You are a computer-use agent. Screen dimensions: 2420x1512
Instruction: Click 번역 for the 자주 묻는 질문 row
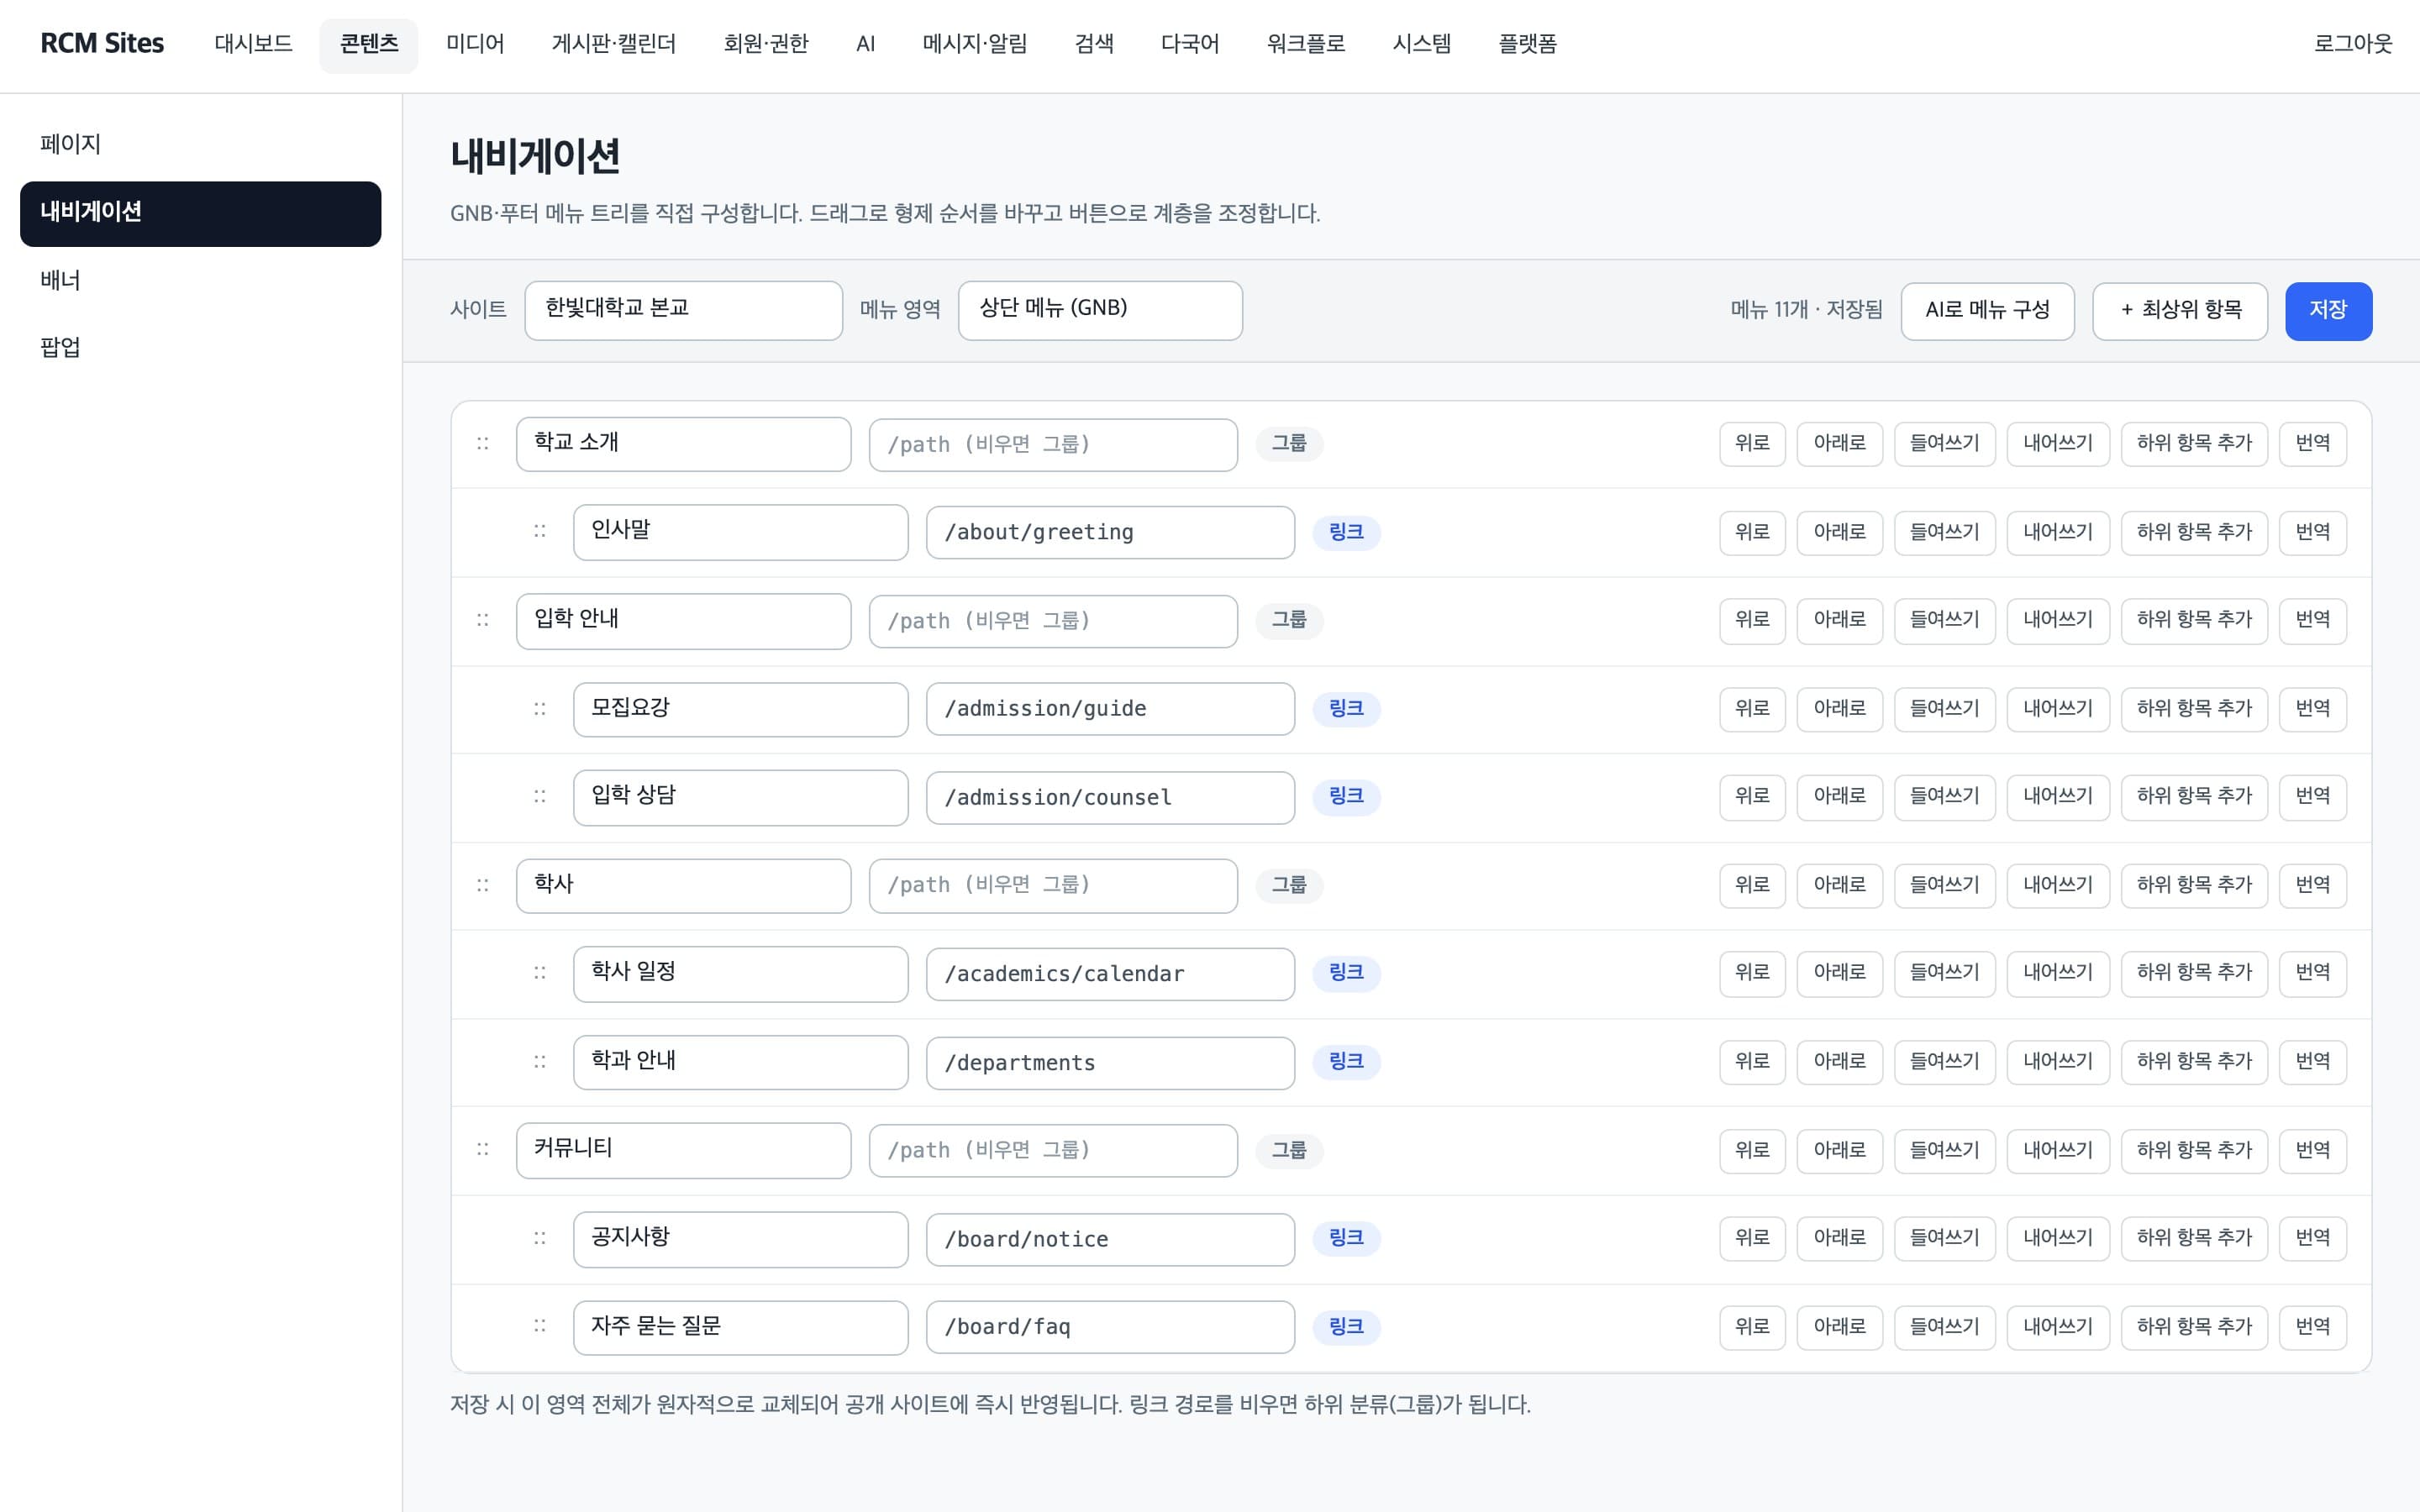pos(2312,1327)
